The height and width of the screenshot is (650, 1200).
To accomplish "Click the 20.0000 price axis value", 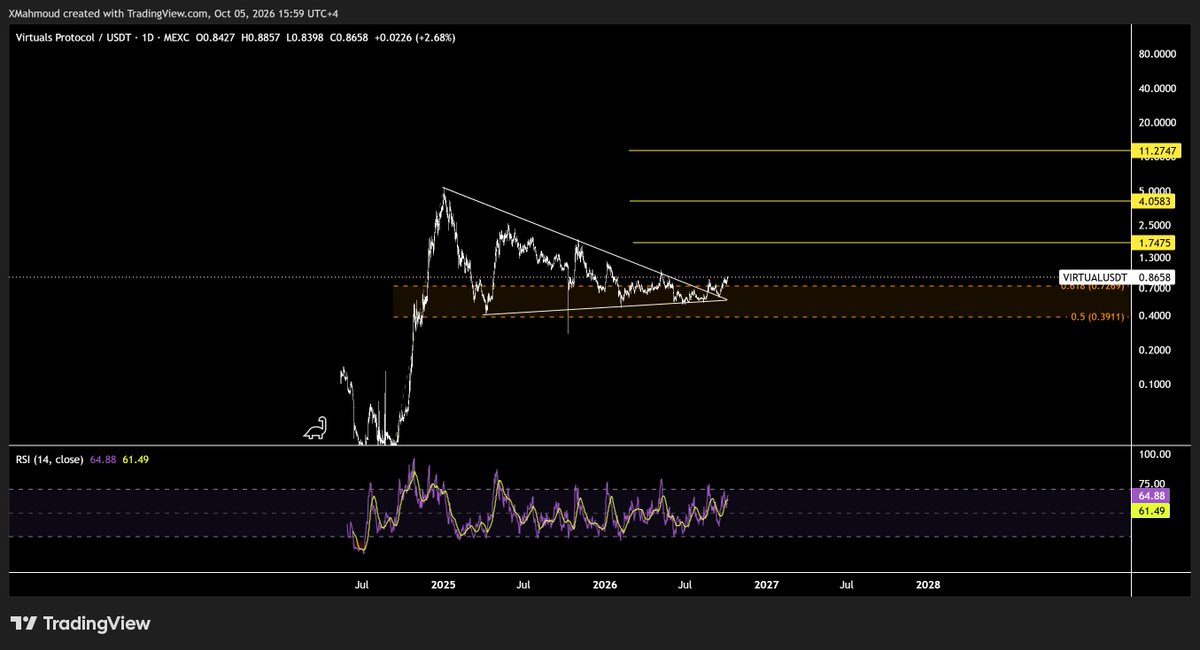I will [x=1159, y=122].
